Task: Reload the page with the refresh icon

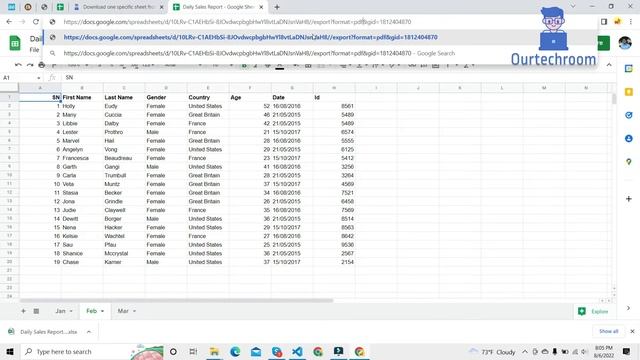Action: click(36, 22)
